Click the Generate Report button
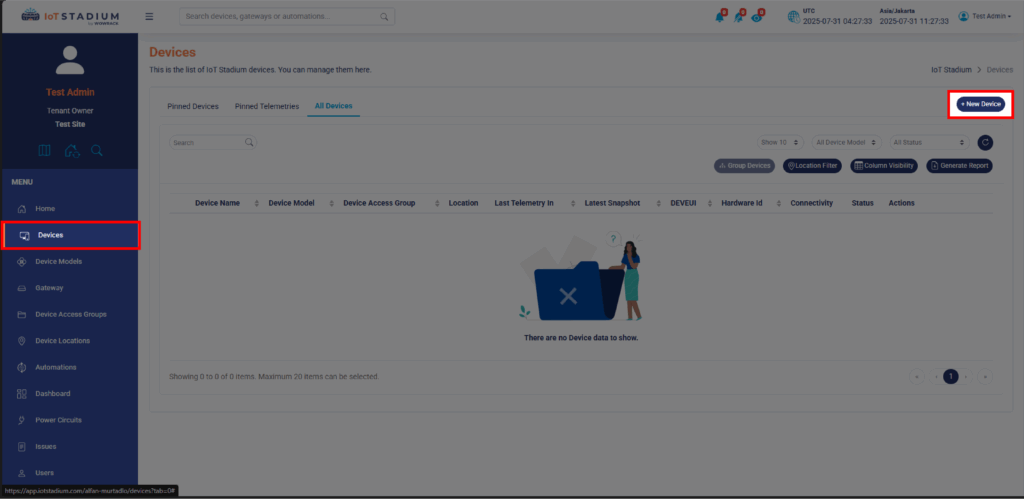This screenshot has height=499, width=1024. point(959,166)
